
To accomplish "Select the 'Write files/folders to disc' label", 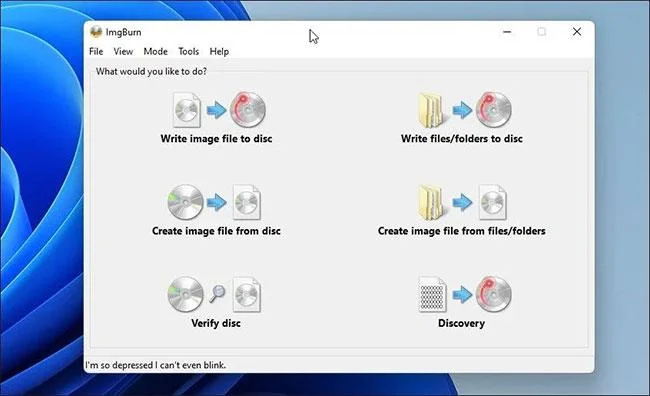I will (462, 138).
